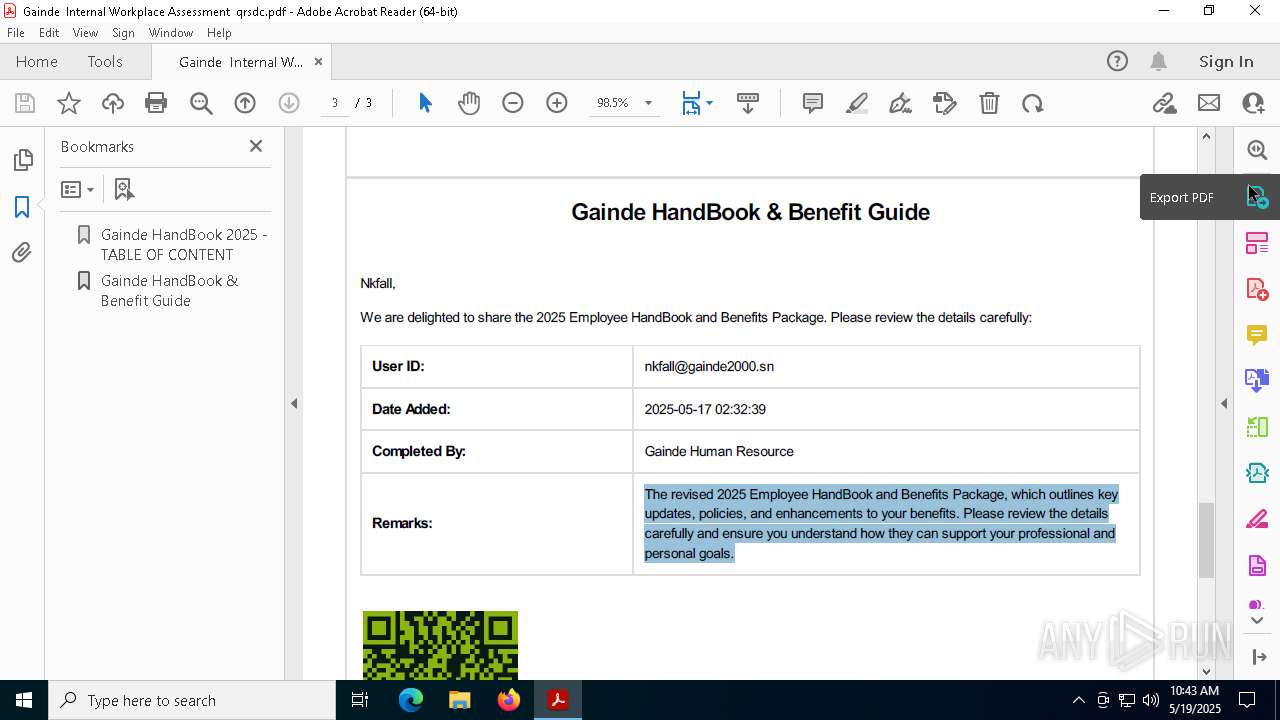
Task: Open the Attachments paperclip panel
Action: click(22, 253)
